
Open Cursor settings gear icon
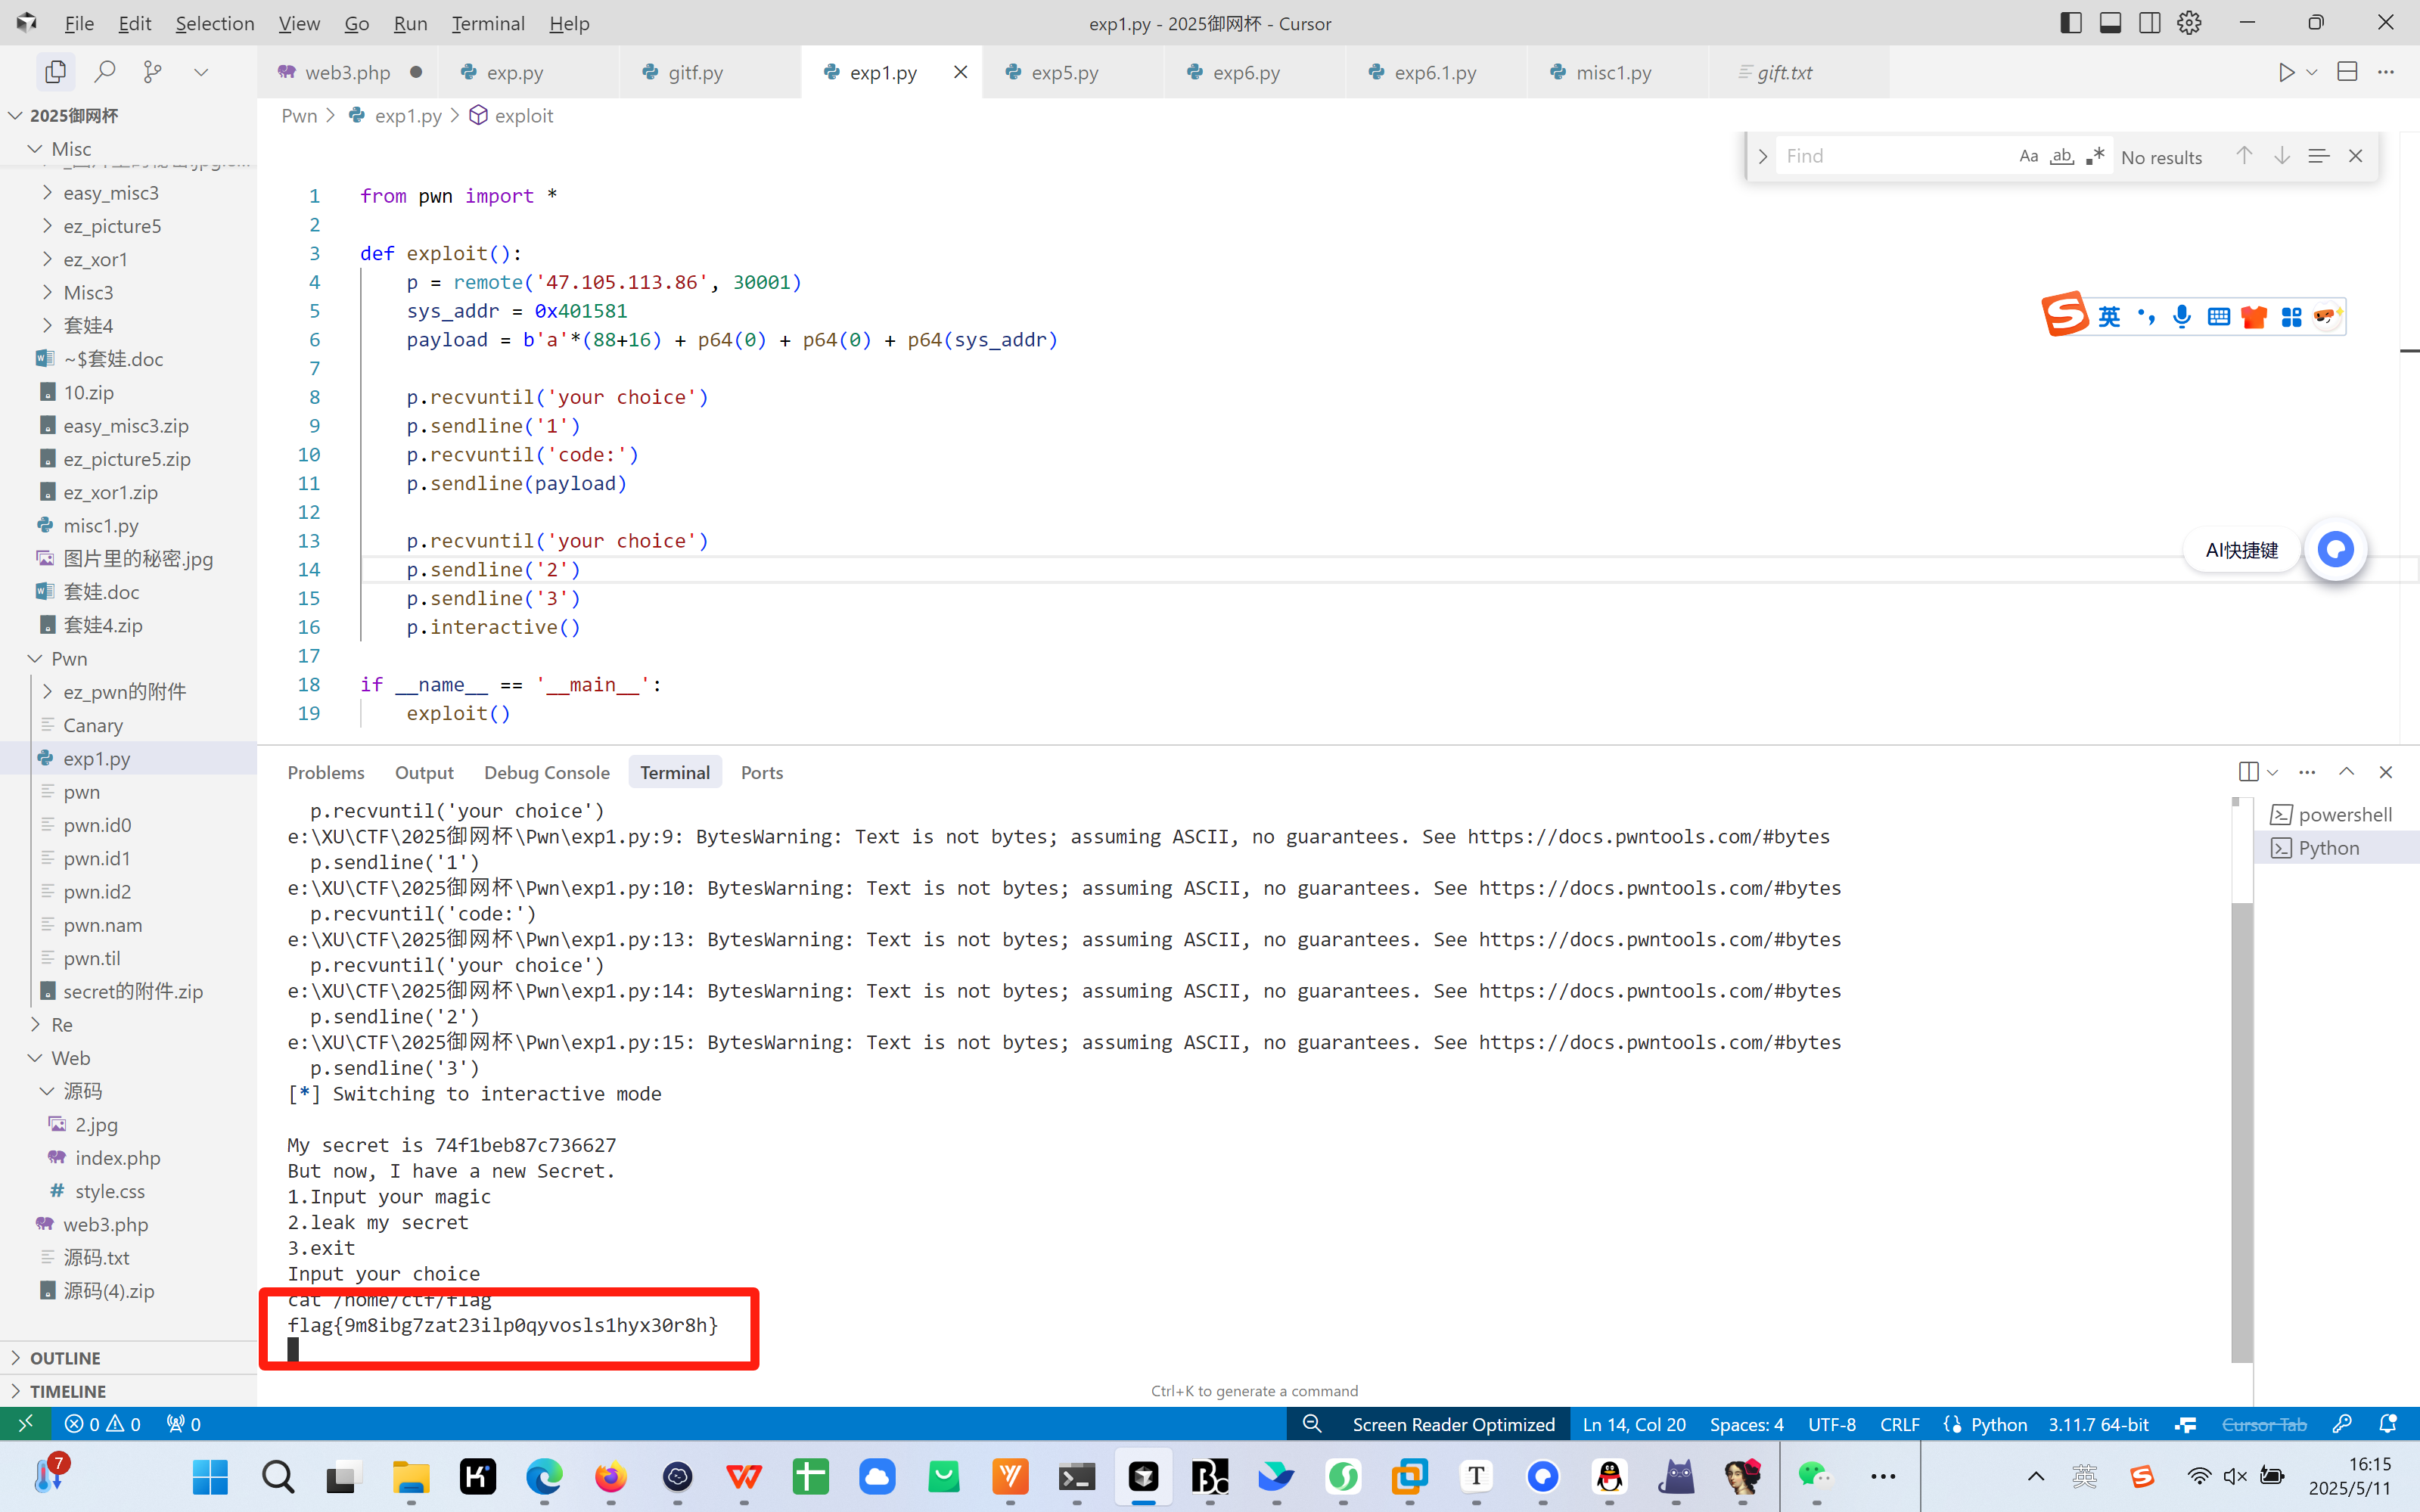tap(2189, 23)
